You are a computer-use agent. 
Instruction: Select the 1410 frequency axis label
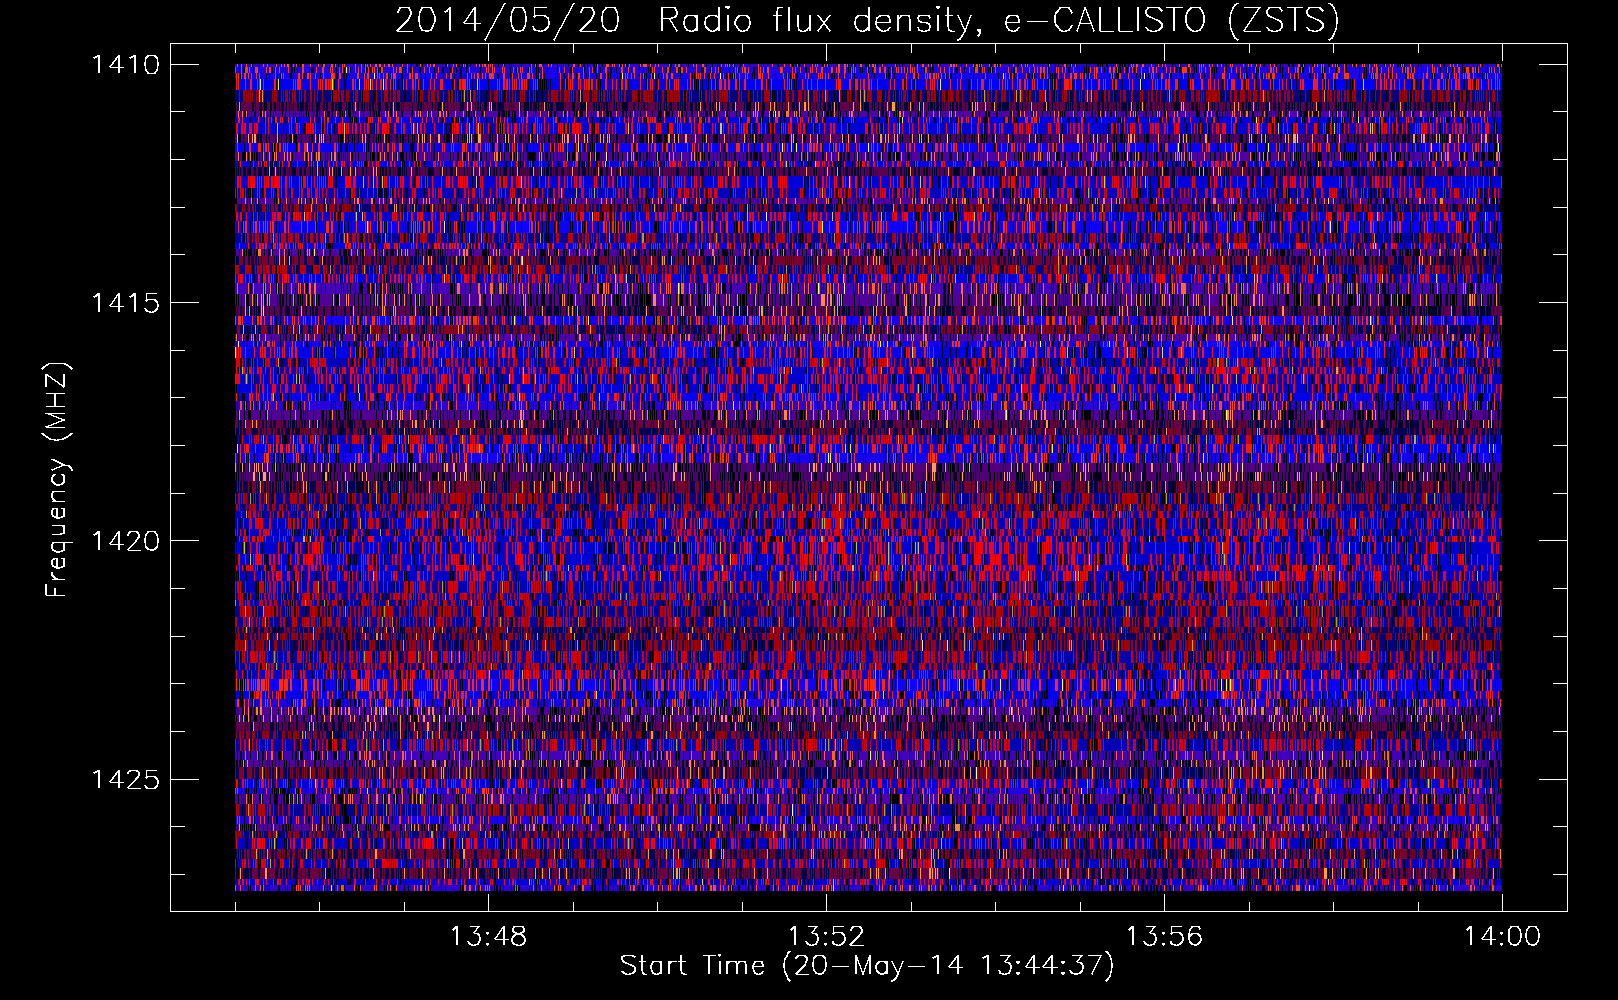[125, 65]
